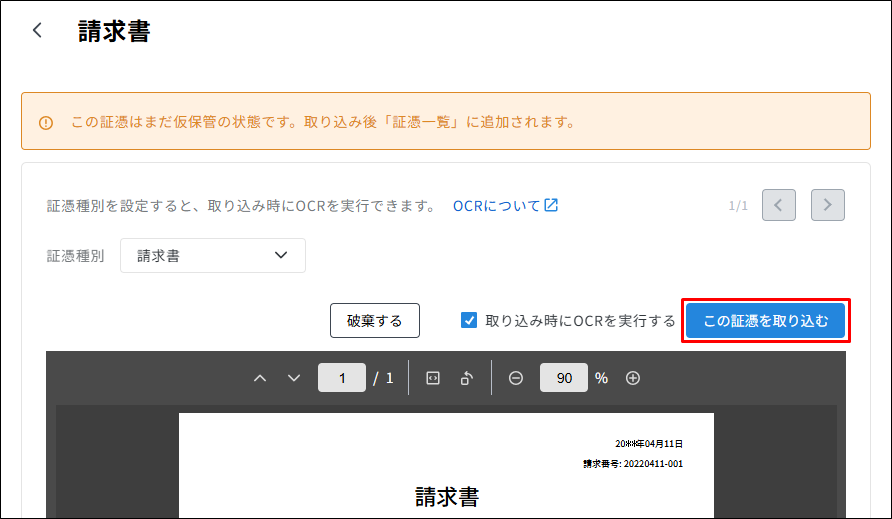Click the date 20**年04月11日 in the PDF

coord(649,444)
